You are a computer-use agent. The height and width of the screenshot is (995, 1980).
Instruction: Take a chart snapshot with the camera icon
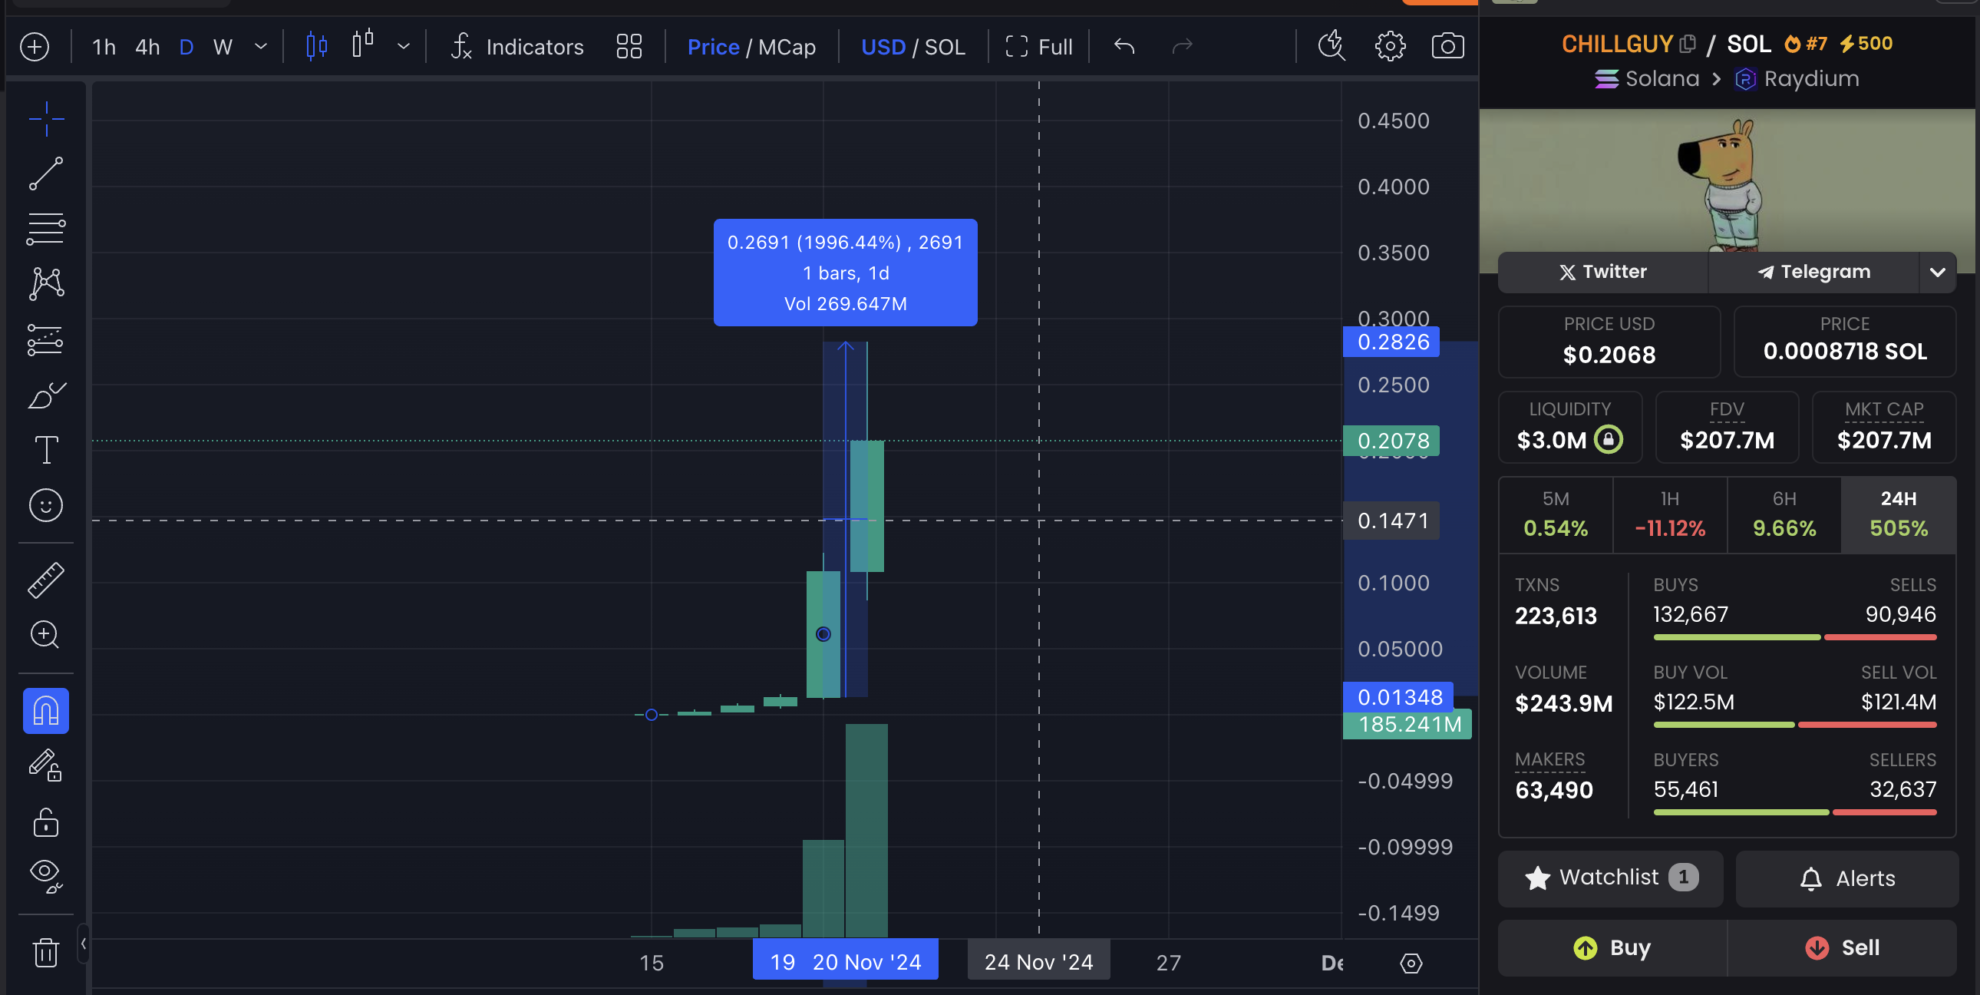(x=1448, y=46)
